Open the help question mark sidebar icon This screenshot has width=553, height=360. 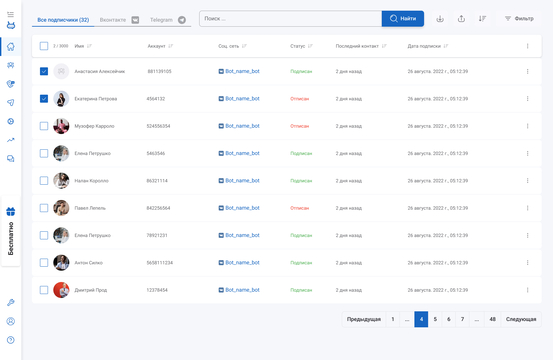pos(11,340)
